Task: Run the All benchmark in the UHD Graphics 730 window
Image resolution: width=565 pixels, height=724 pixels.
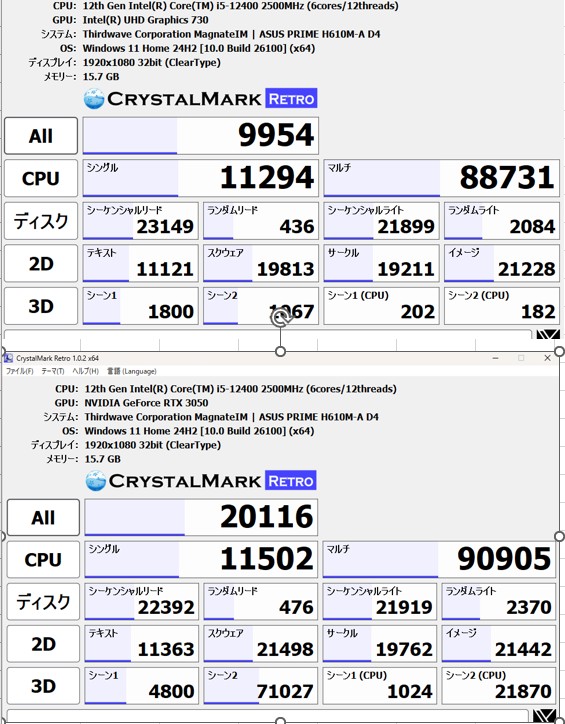Action: click(x=41, y=136)
